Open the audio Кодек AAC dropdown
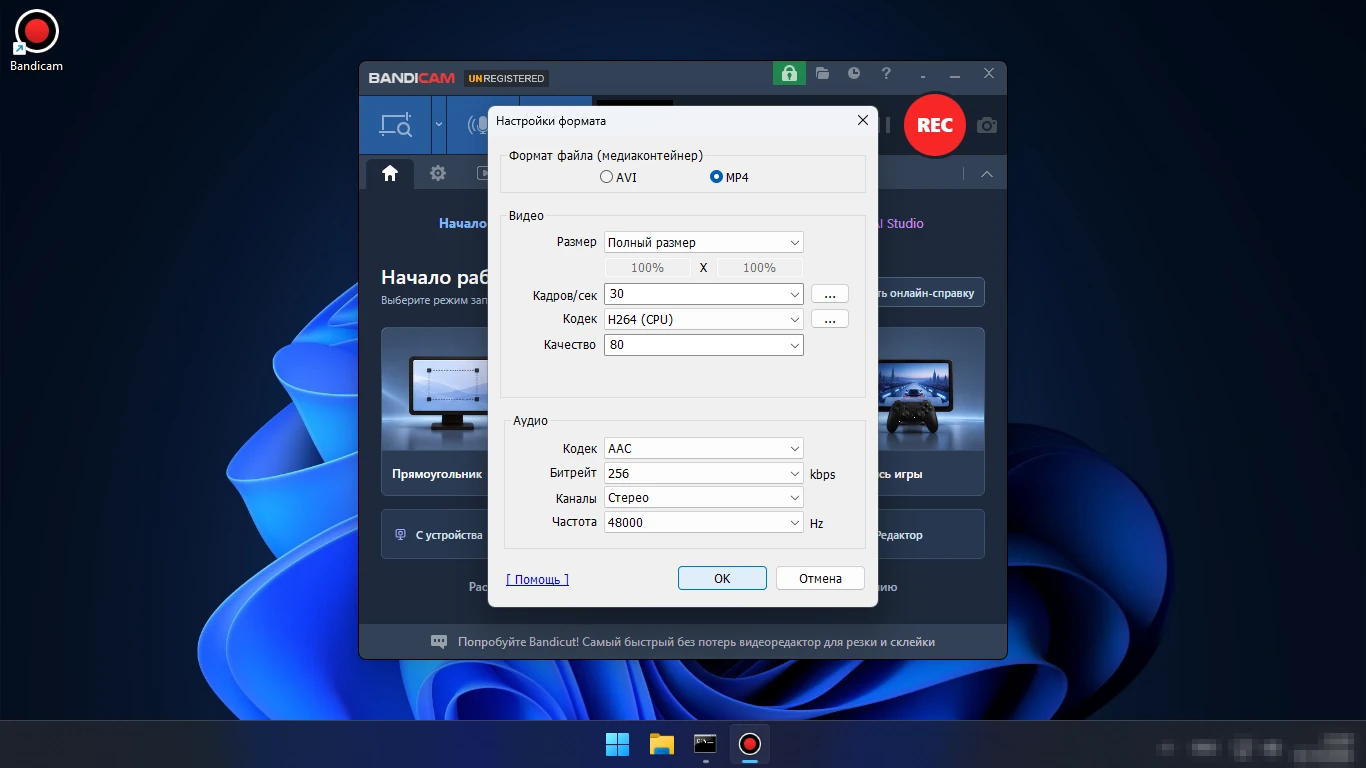Viewport: 1366px width, 768px height. coord(704,449)
